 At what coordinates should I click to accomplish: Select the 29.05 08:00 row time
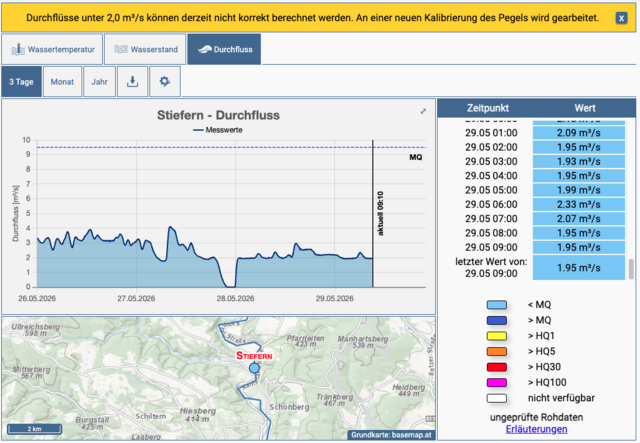pyautogui.click(x=491, y=233)
